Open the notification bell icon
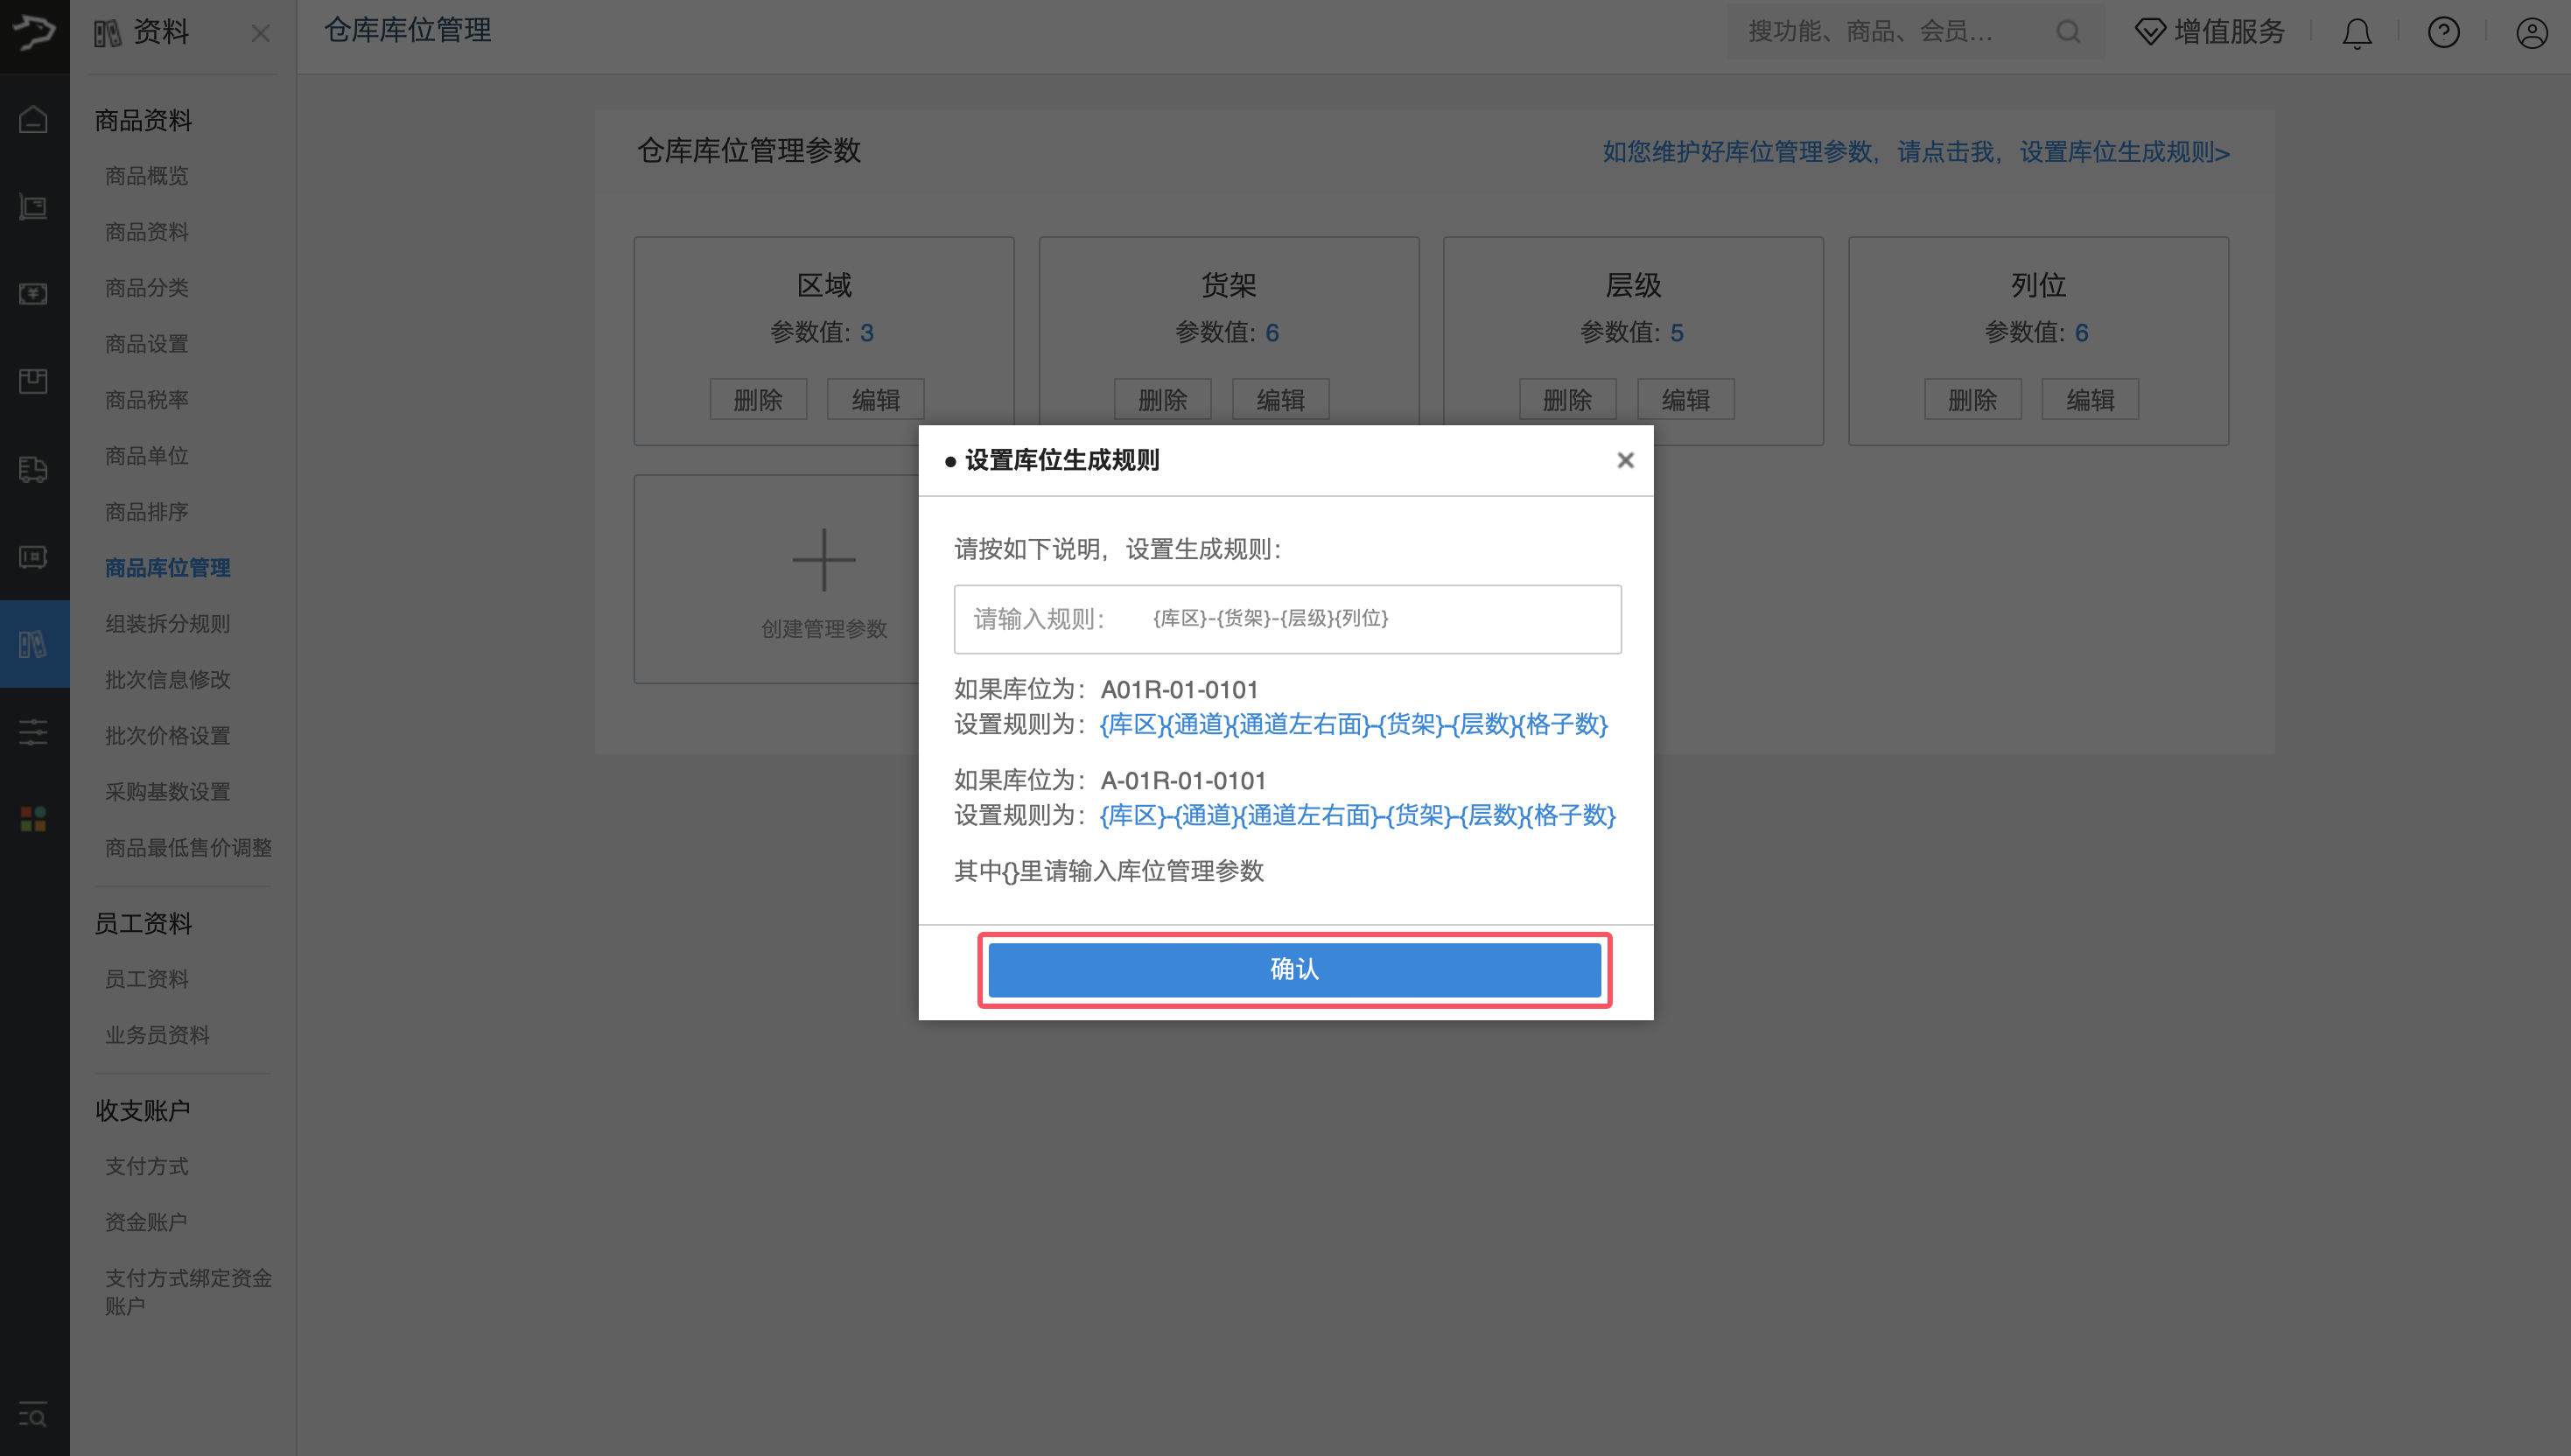The width and height of the screenshot is (2571, 1456). [x=2357, y=32]
